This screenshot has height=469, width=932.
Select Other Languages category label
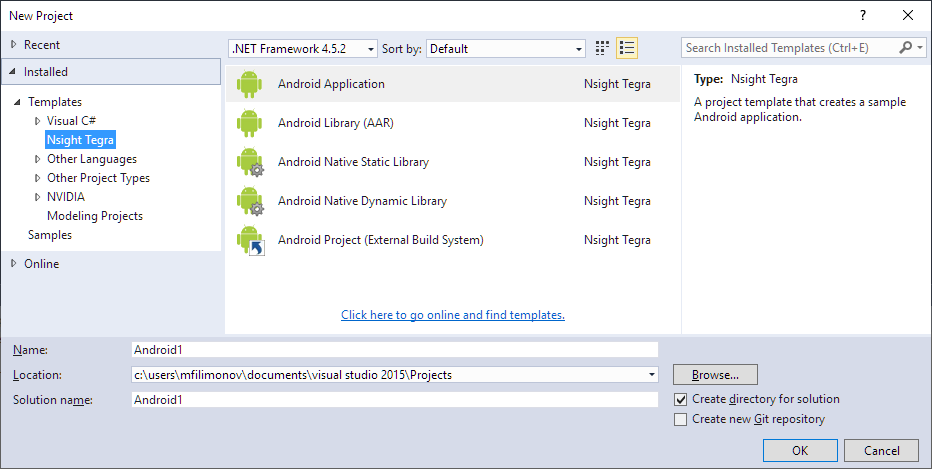[92, 159]
